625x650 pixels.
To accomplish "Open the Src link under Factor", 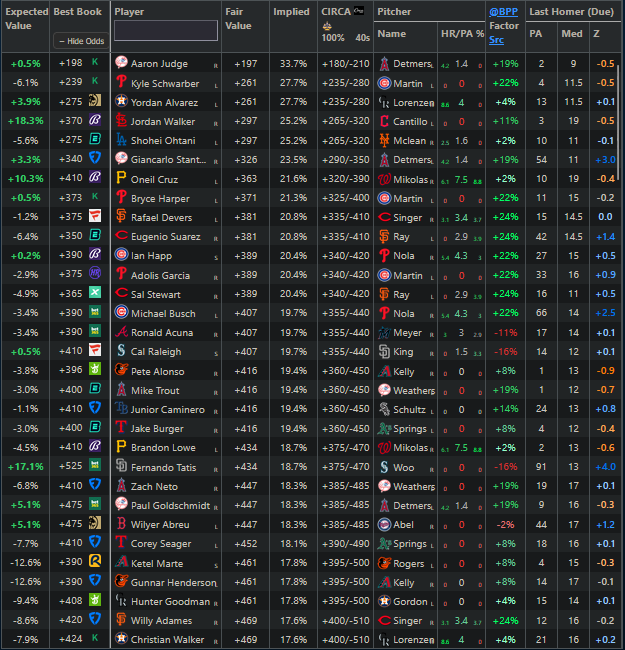I will 496,40.
